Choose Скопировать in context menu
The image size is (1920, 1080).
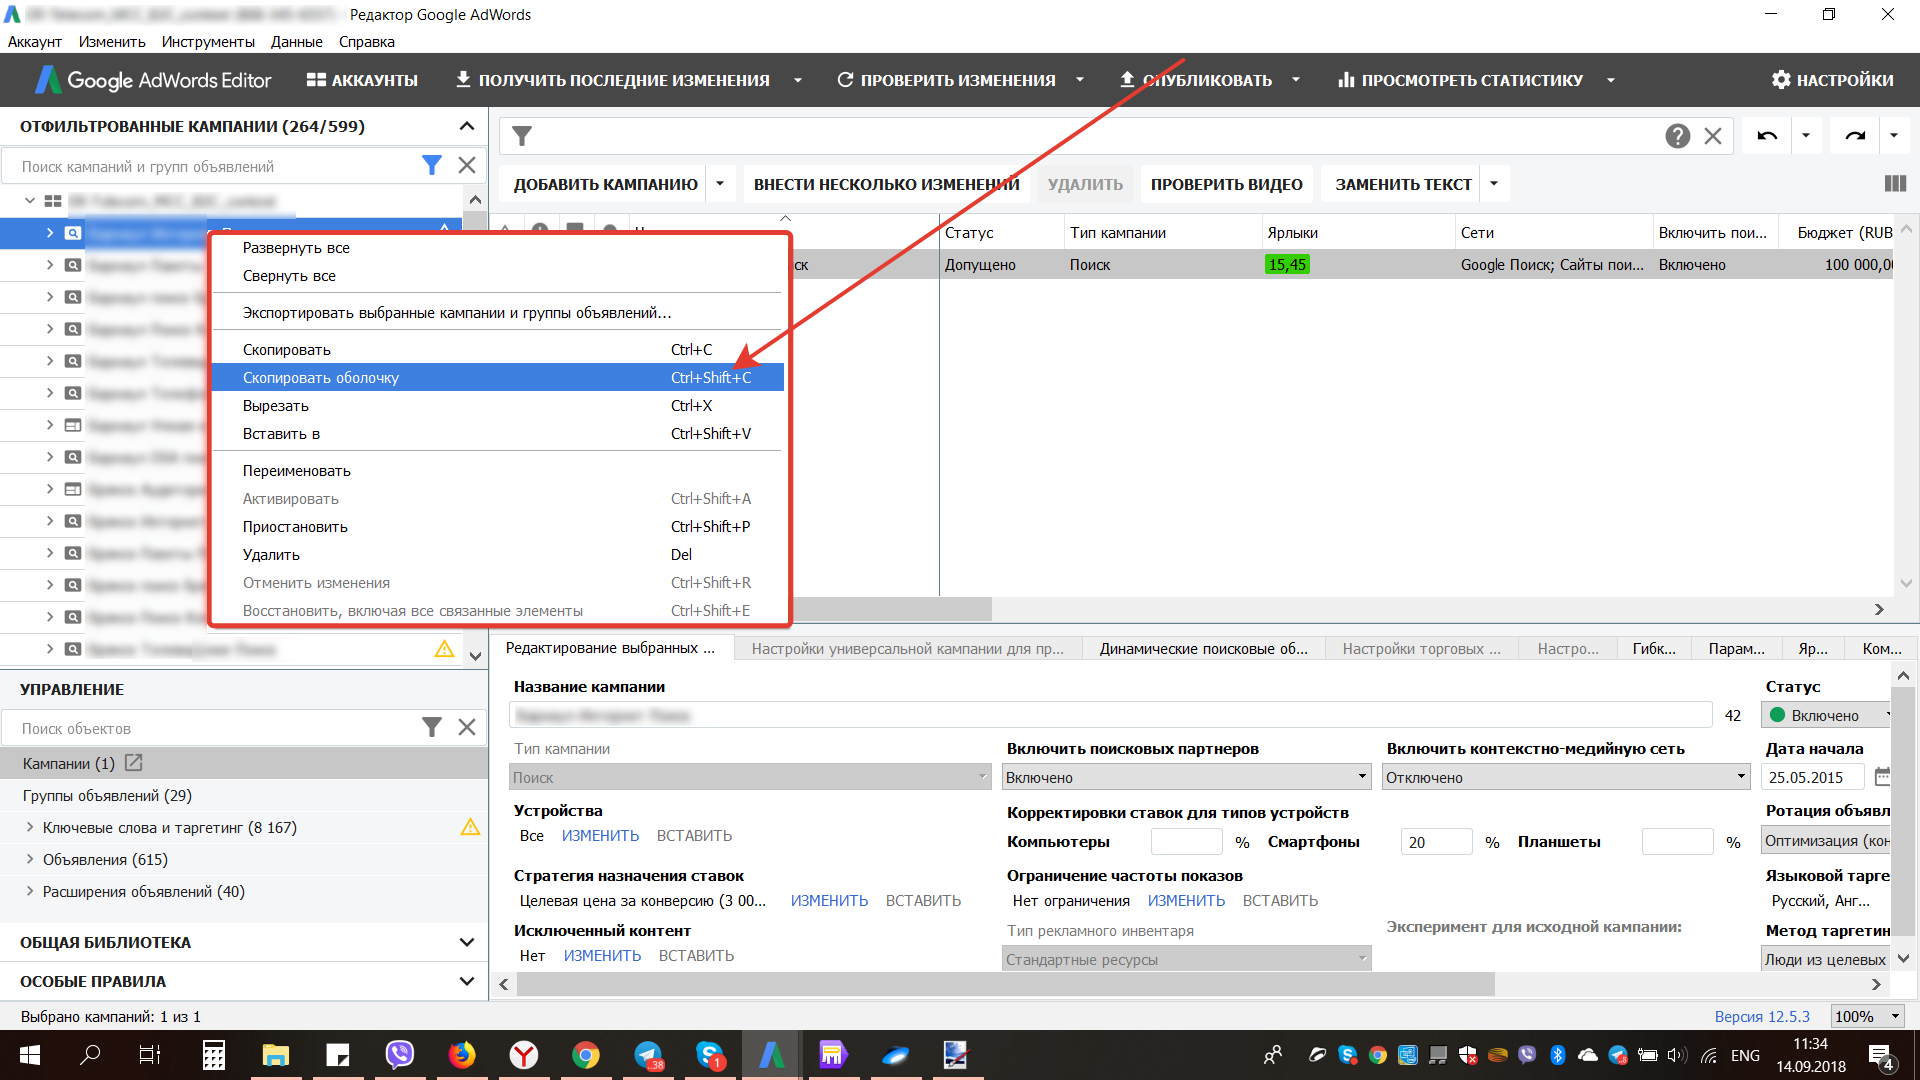coord(497,350)
